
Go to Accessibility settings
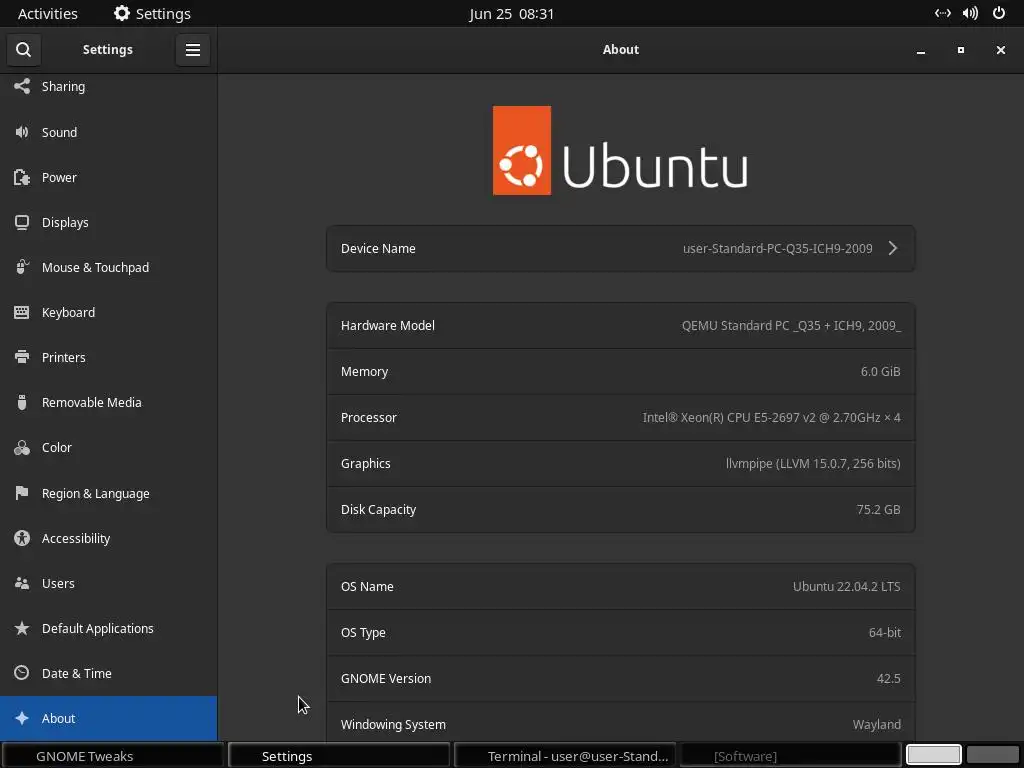(x=108, y=538)
